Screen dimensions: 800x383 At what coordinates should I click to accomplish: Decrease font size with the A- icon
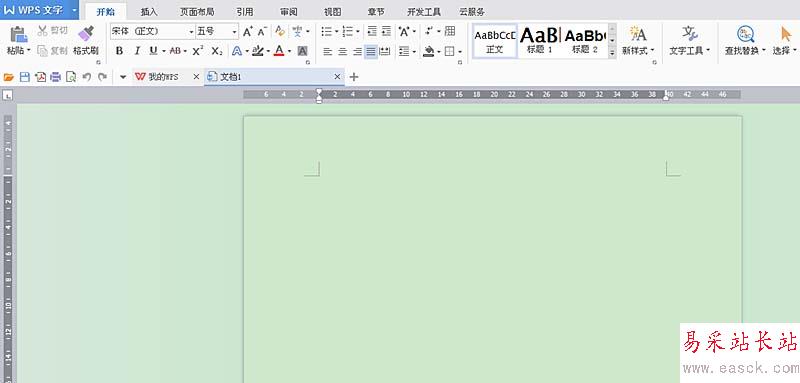[262, 32]
